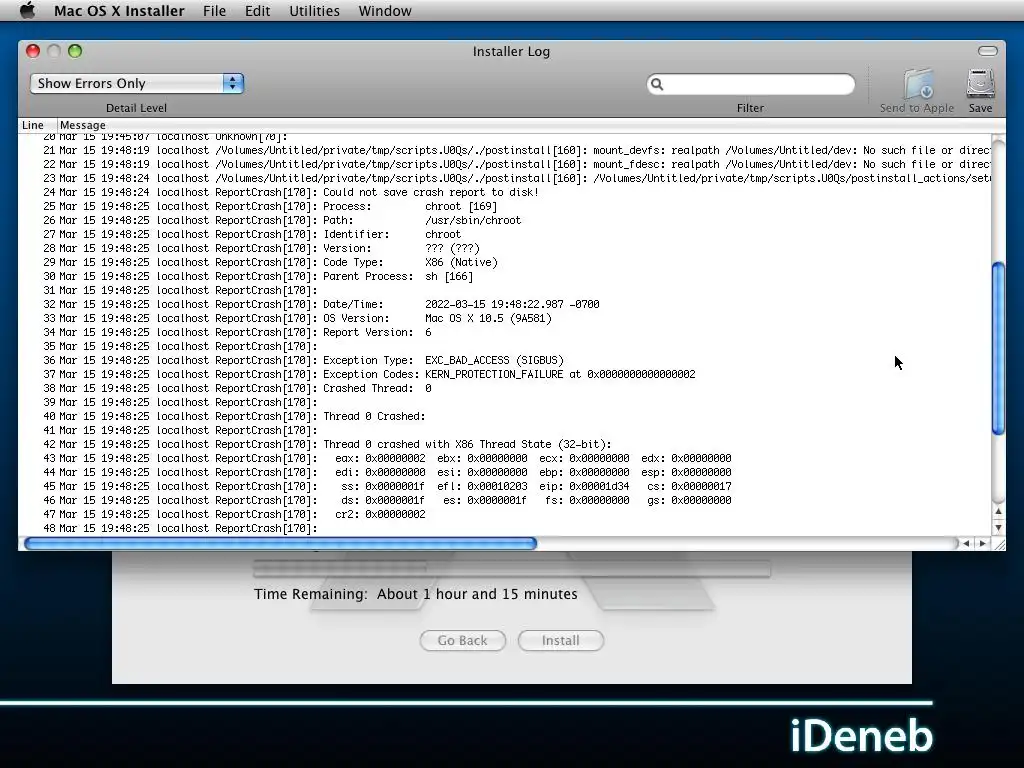Click the horizontal scrollbar thumb in the log

[280, 543]
